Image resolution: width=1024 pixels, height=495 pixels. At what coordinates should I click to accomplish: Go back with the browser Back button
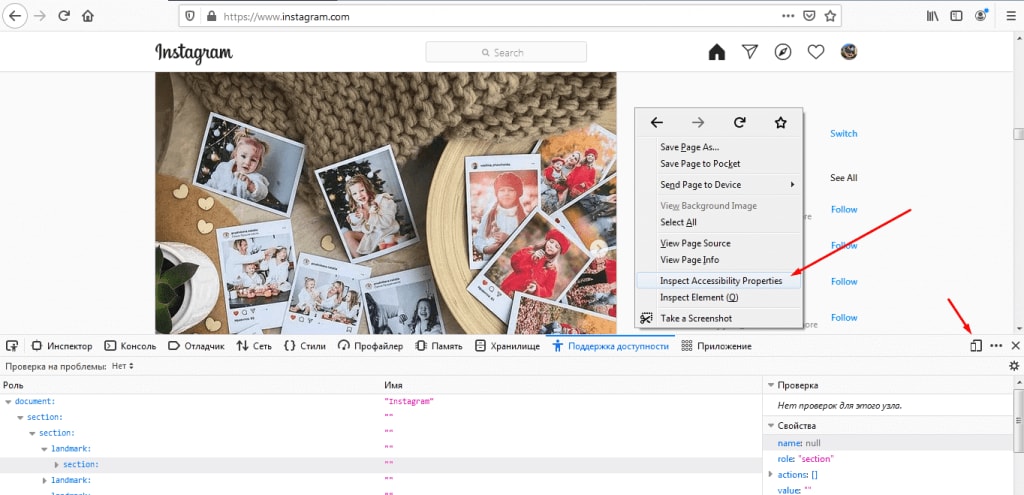[x=15, y=16]
